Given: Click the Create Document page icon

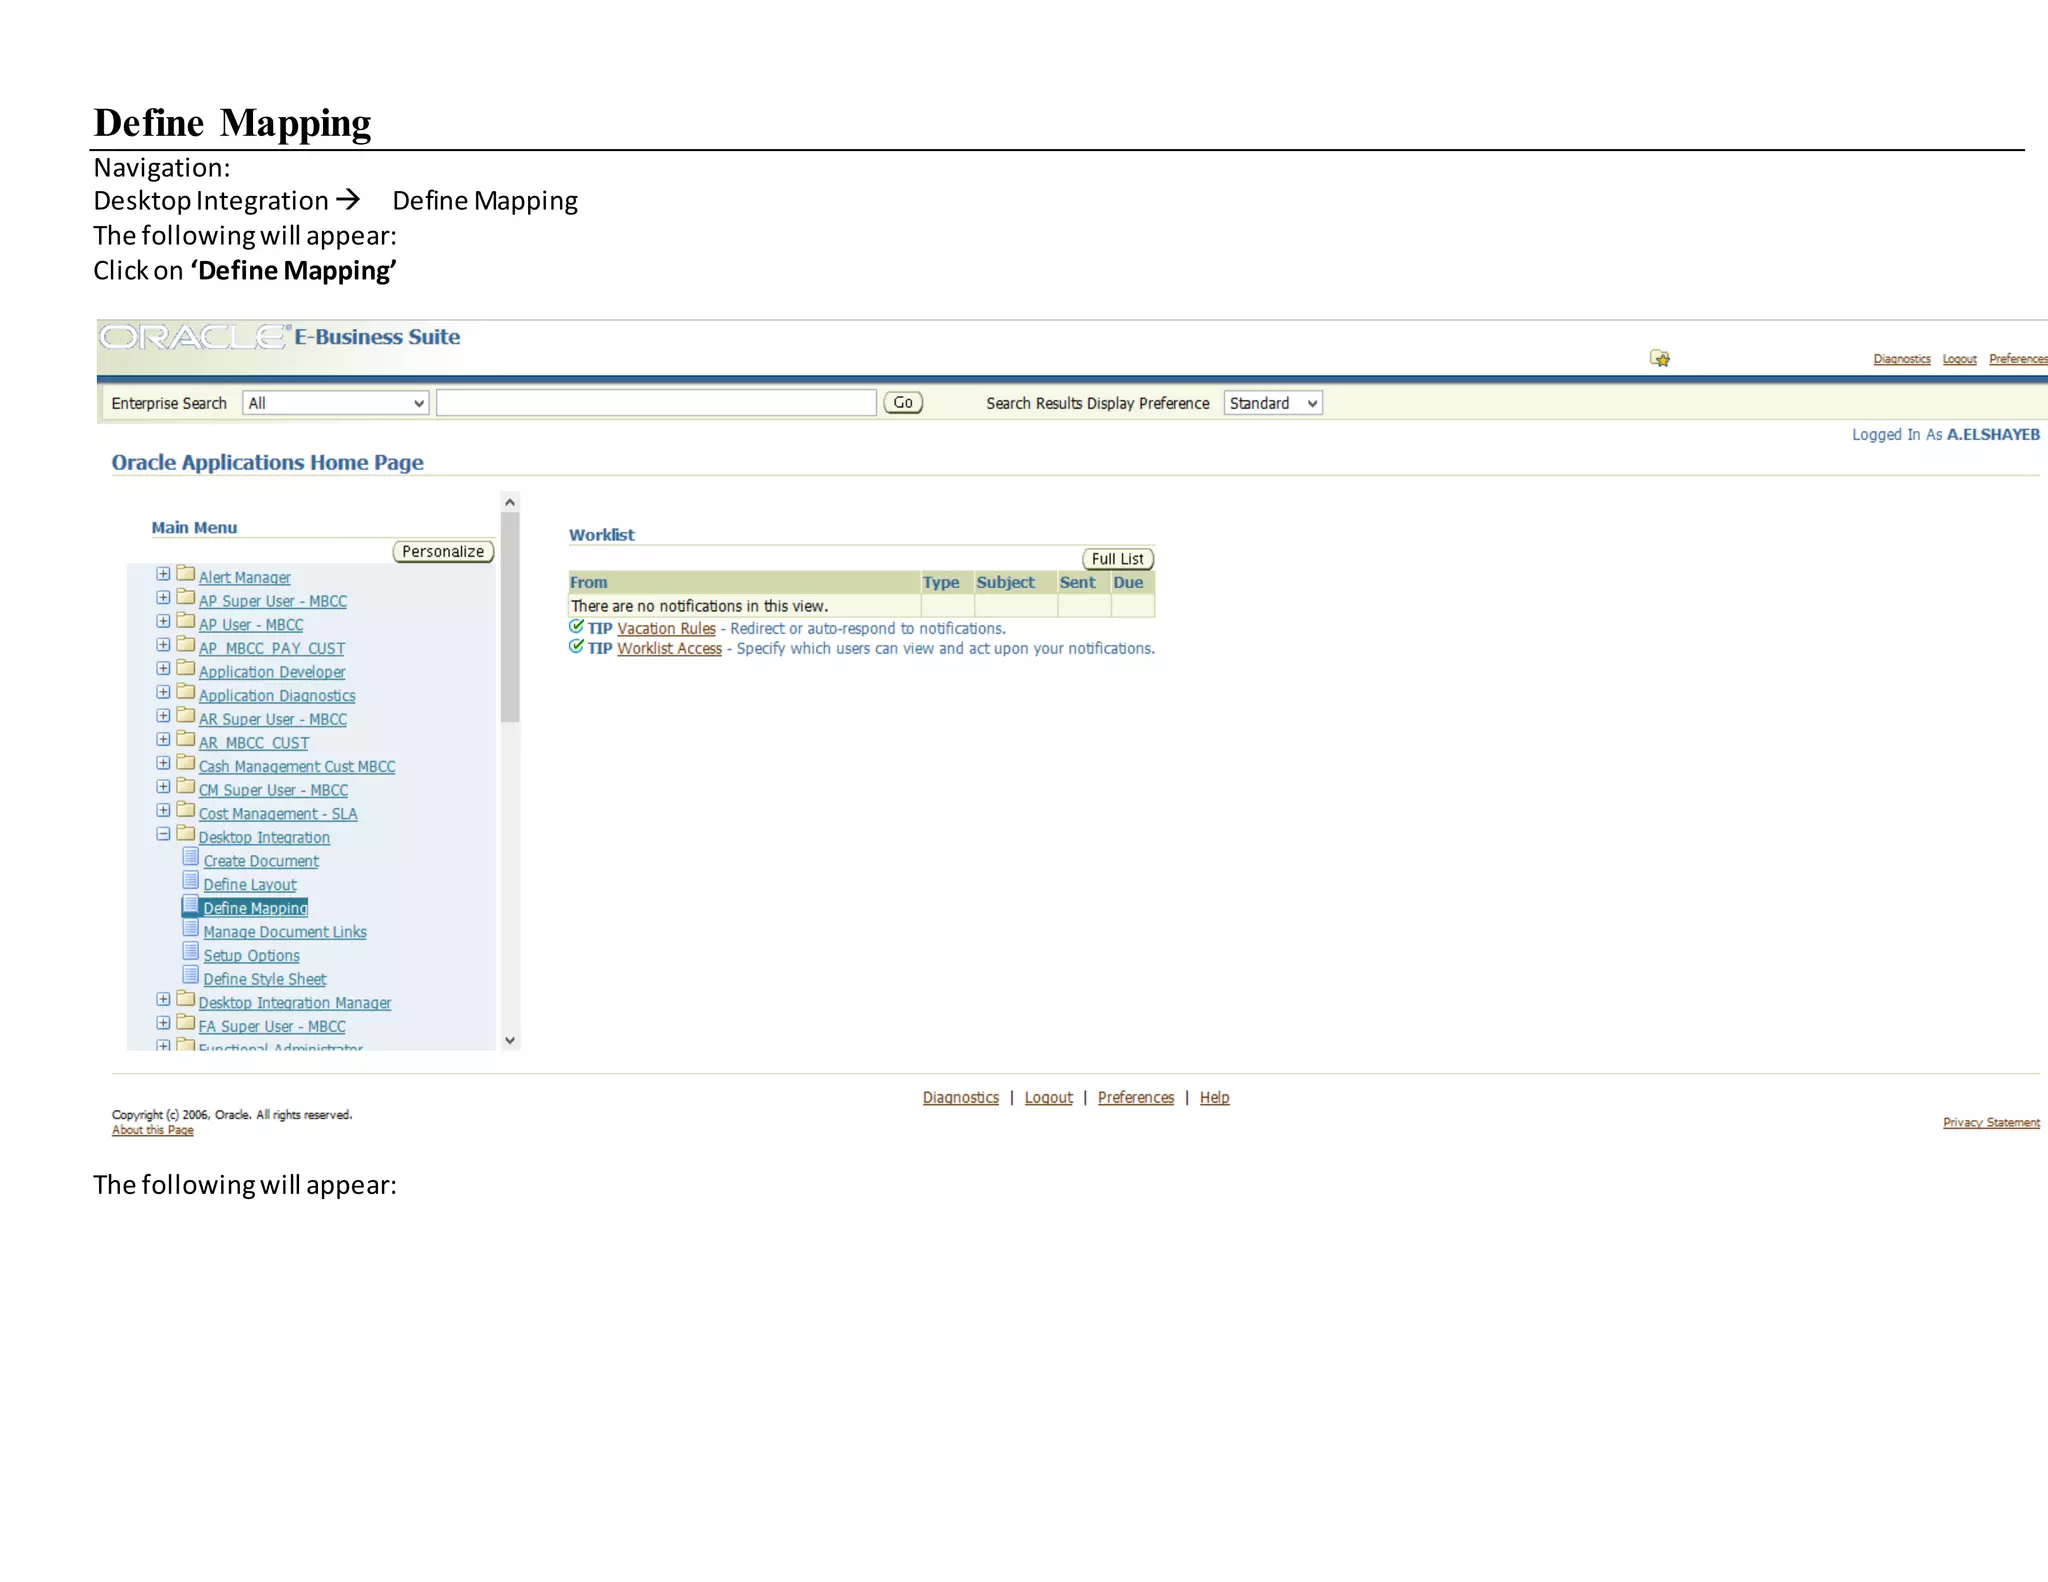Looking at the screenshot, I should click(x=191, y=858).
